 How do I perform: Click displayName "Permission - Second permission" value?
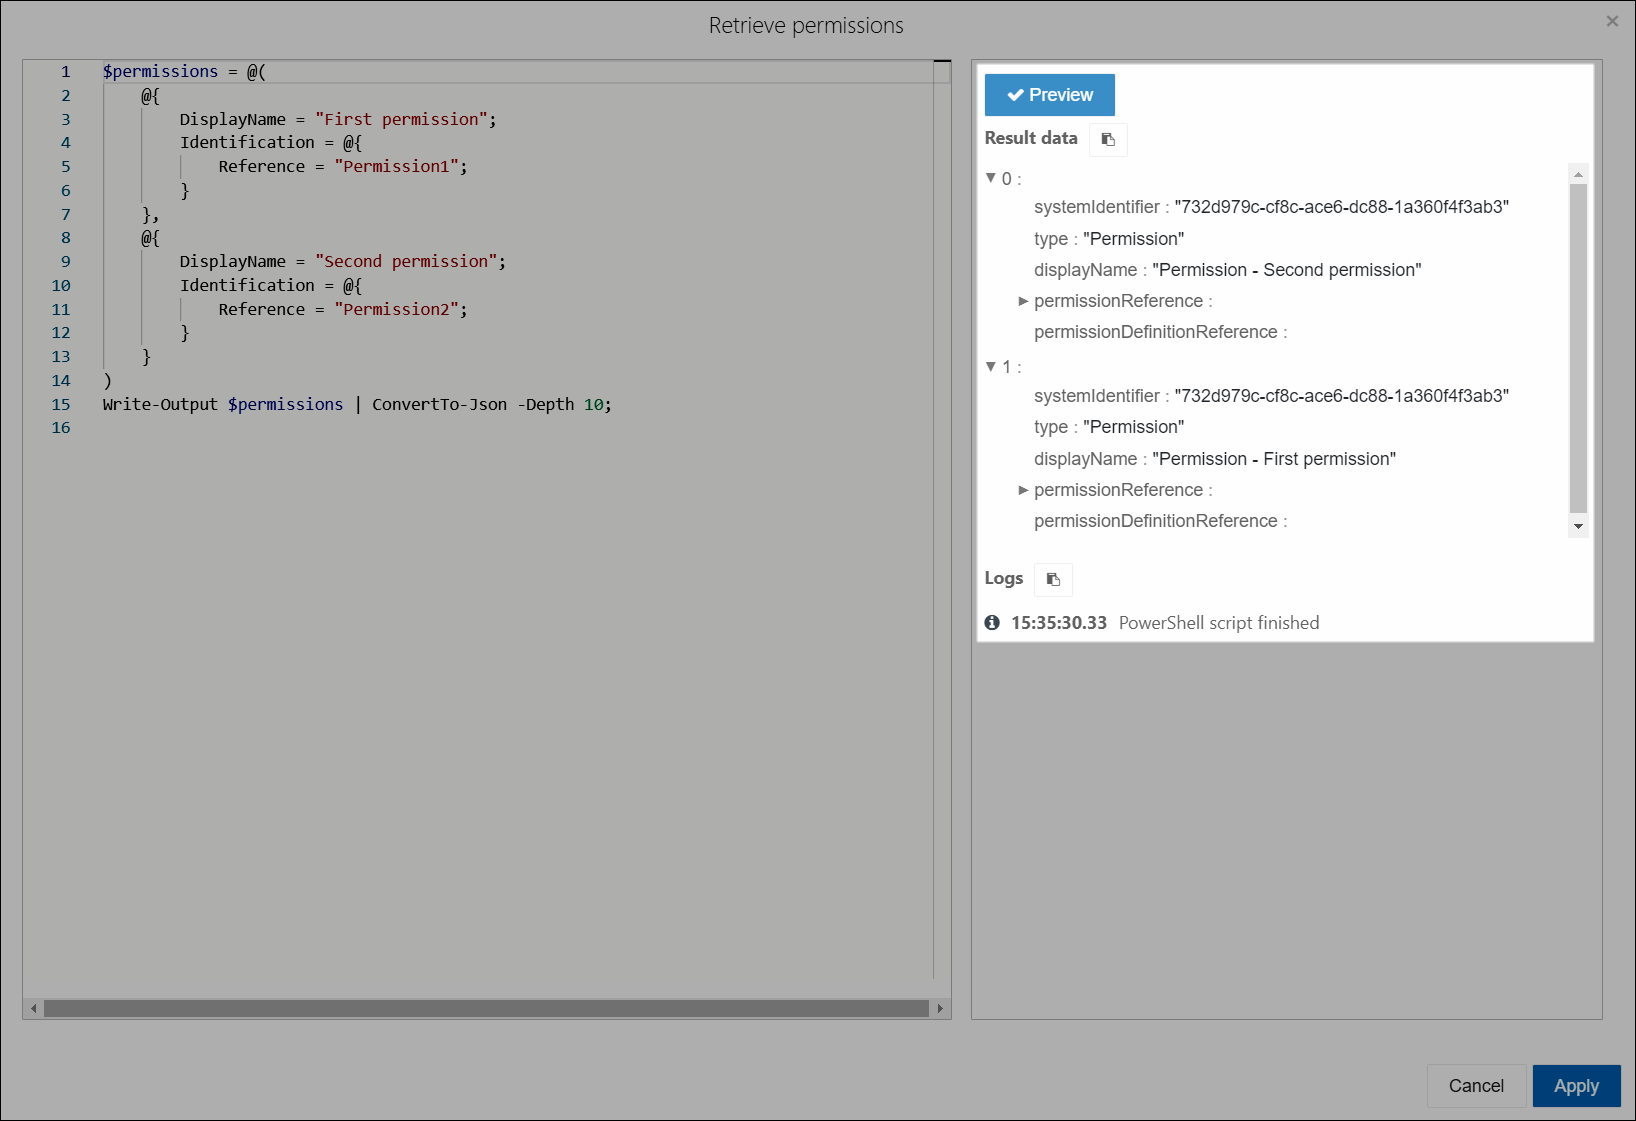1287,270
